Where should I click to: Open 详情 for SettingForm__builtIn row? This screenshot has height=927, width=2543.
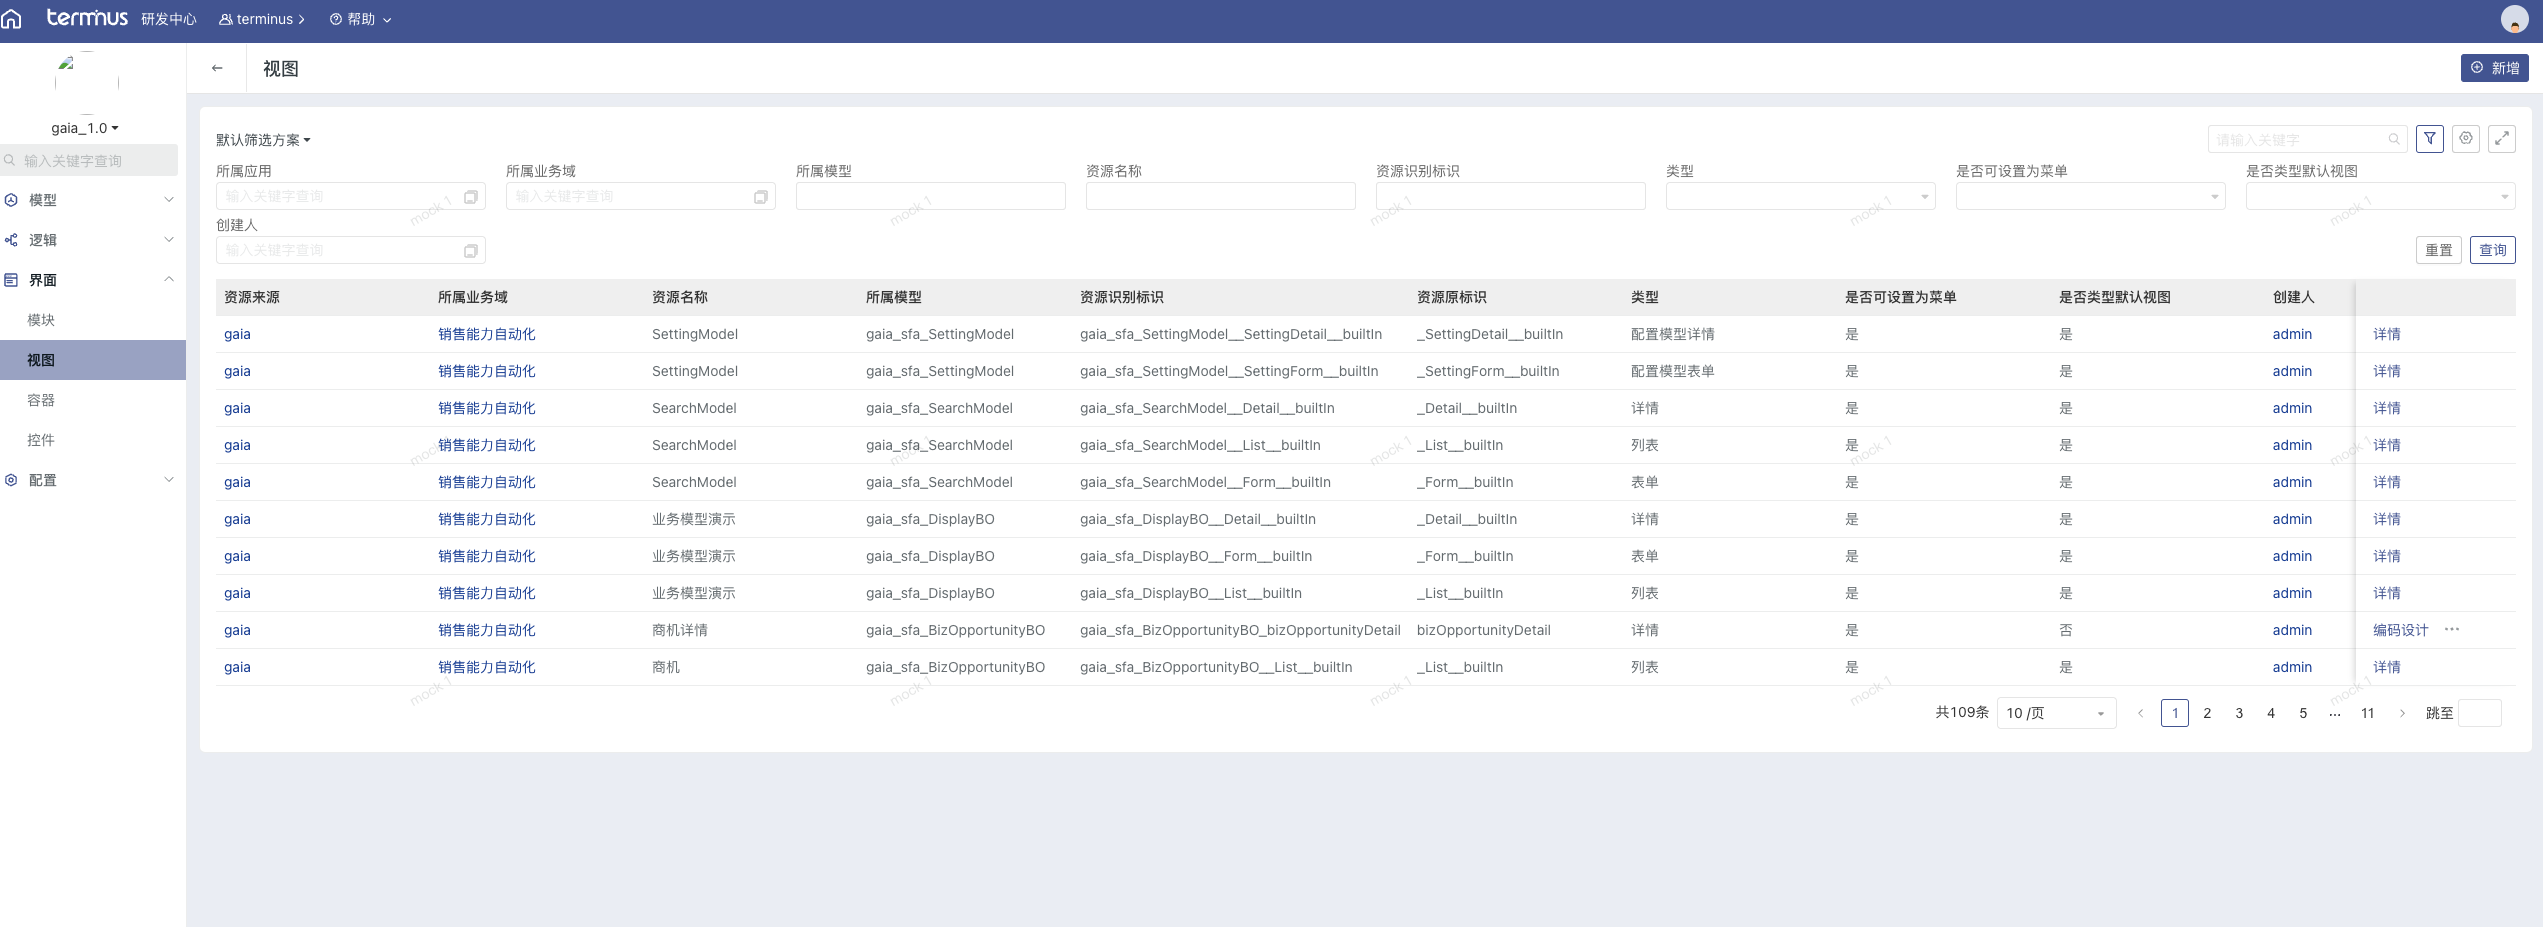coord(2386,371)
